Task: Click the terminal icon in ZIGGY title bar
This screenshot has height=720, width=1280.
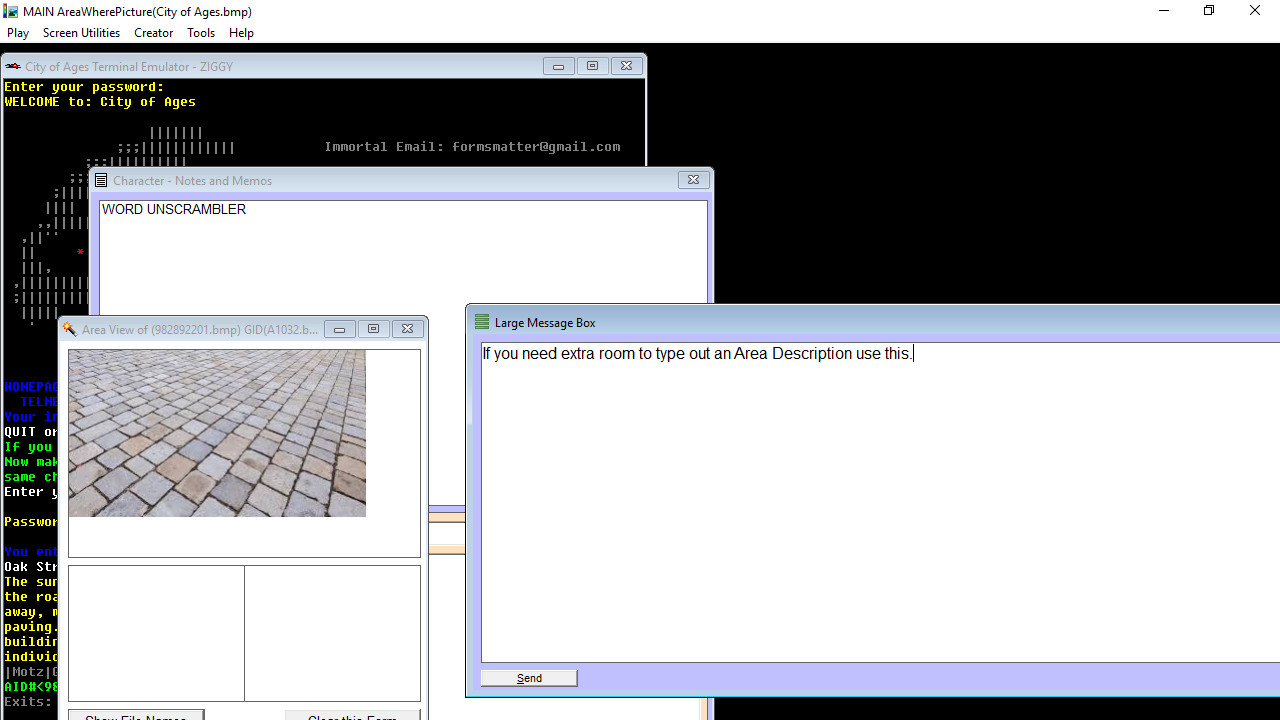Action: [12, 66]
